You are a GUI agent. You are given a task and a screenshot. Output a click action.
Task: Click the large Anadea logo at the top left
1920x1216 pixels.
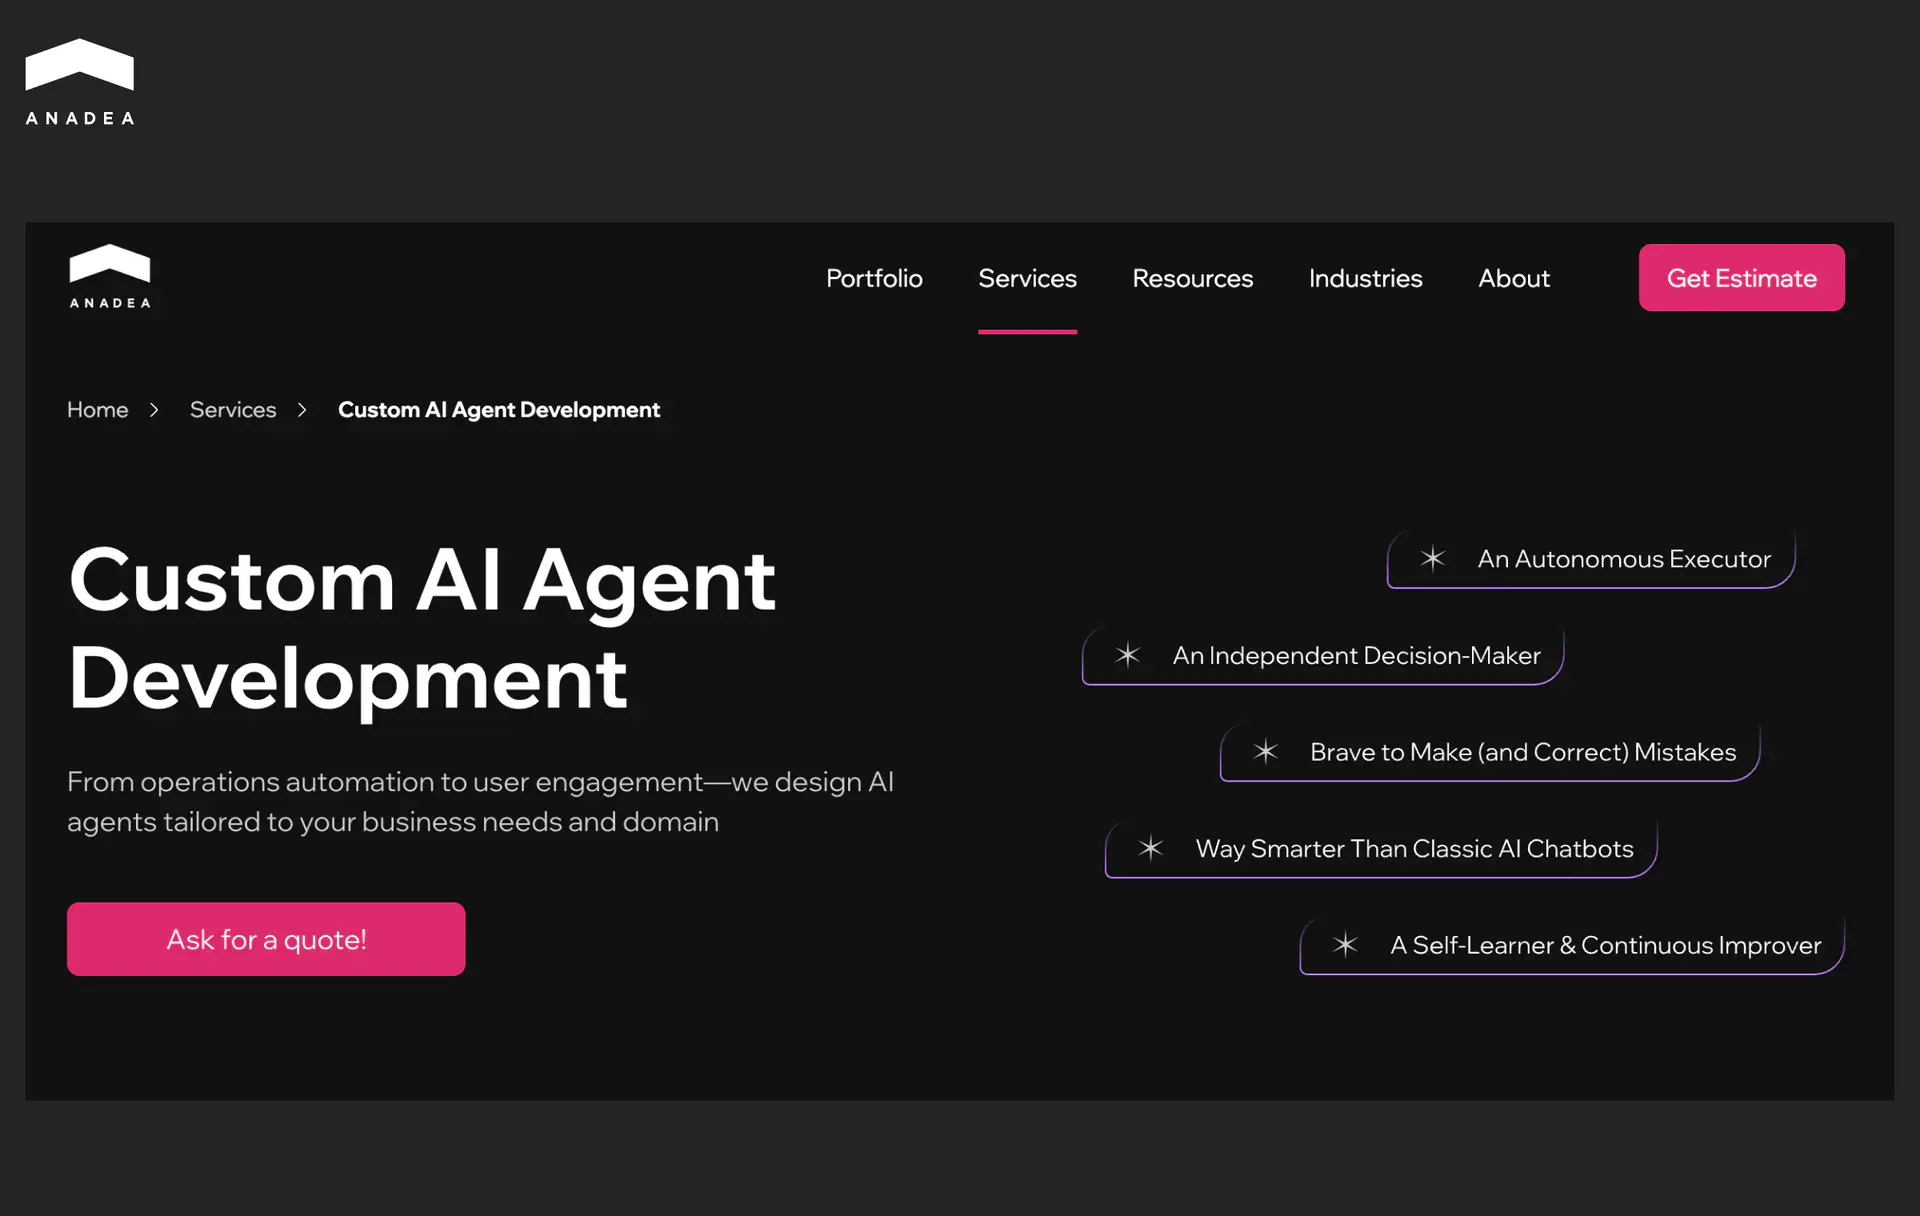79,82
